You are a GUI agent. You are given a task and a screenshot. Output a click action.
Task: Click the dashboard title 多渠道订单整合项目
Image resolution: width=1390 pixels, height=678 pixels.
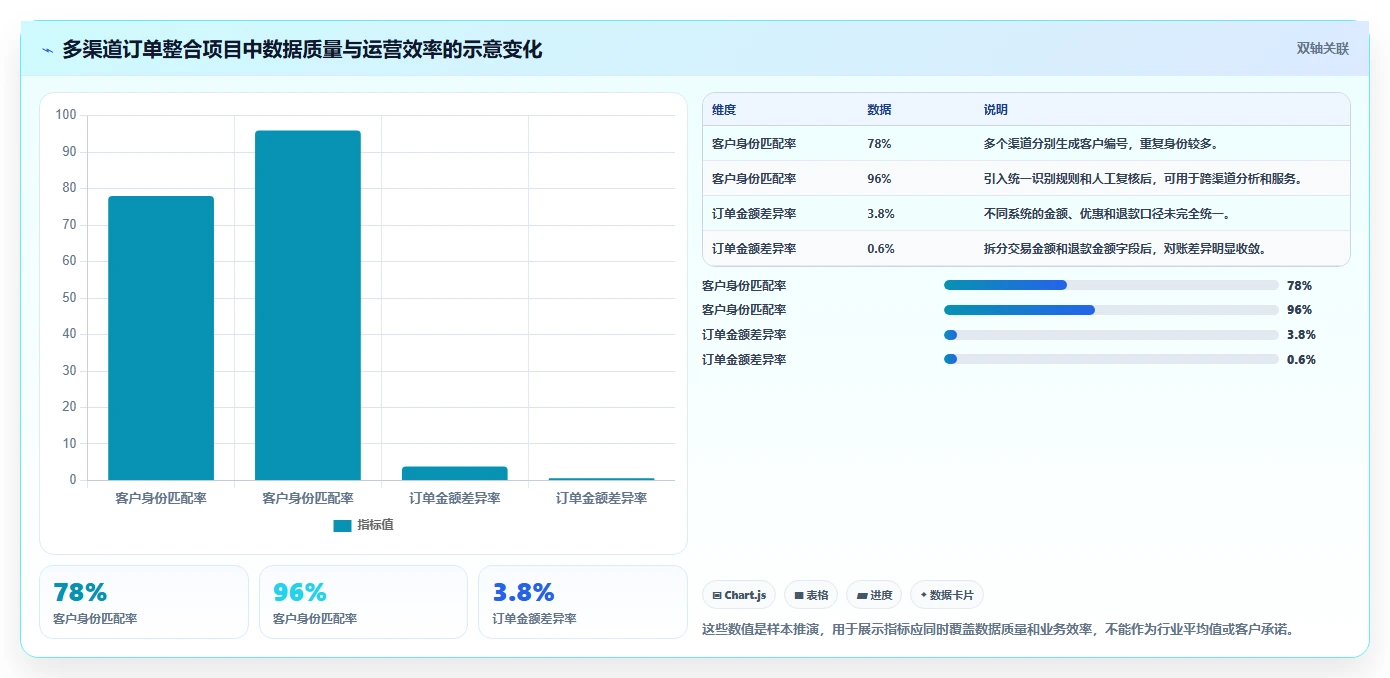[x=302, y=49]
